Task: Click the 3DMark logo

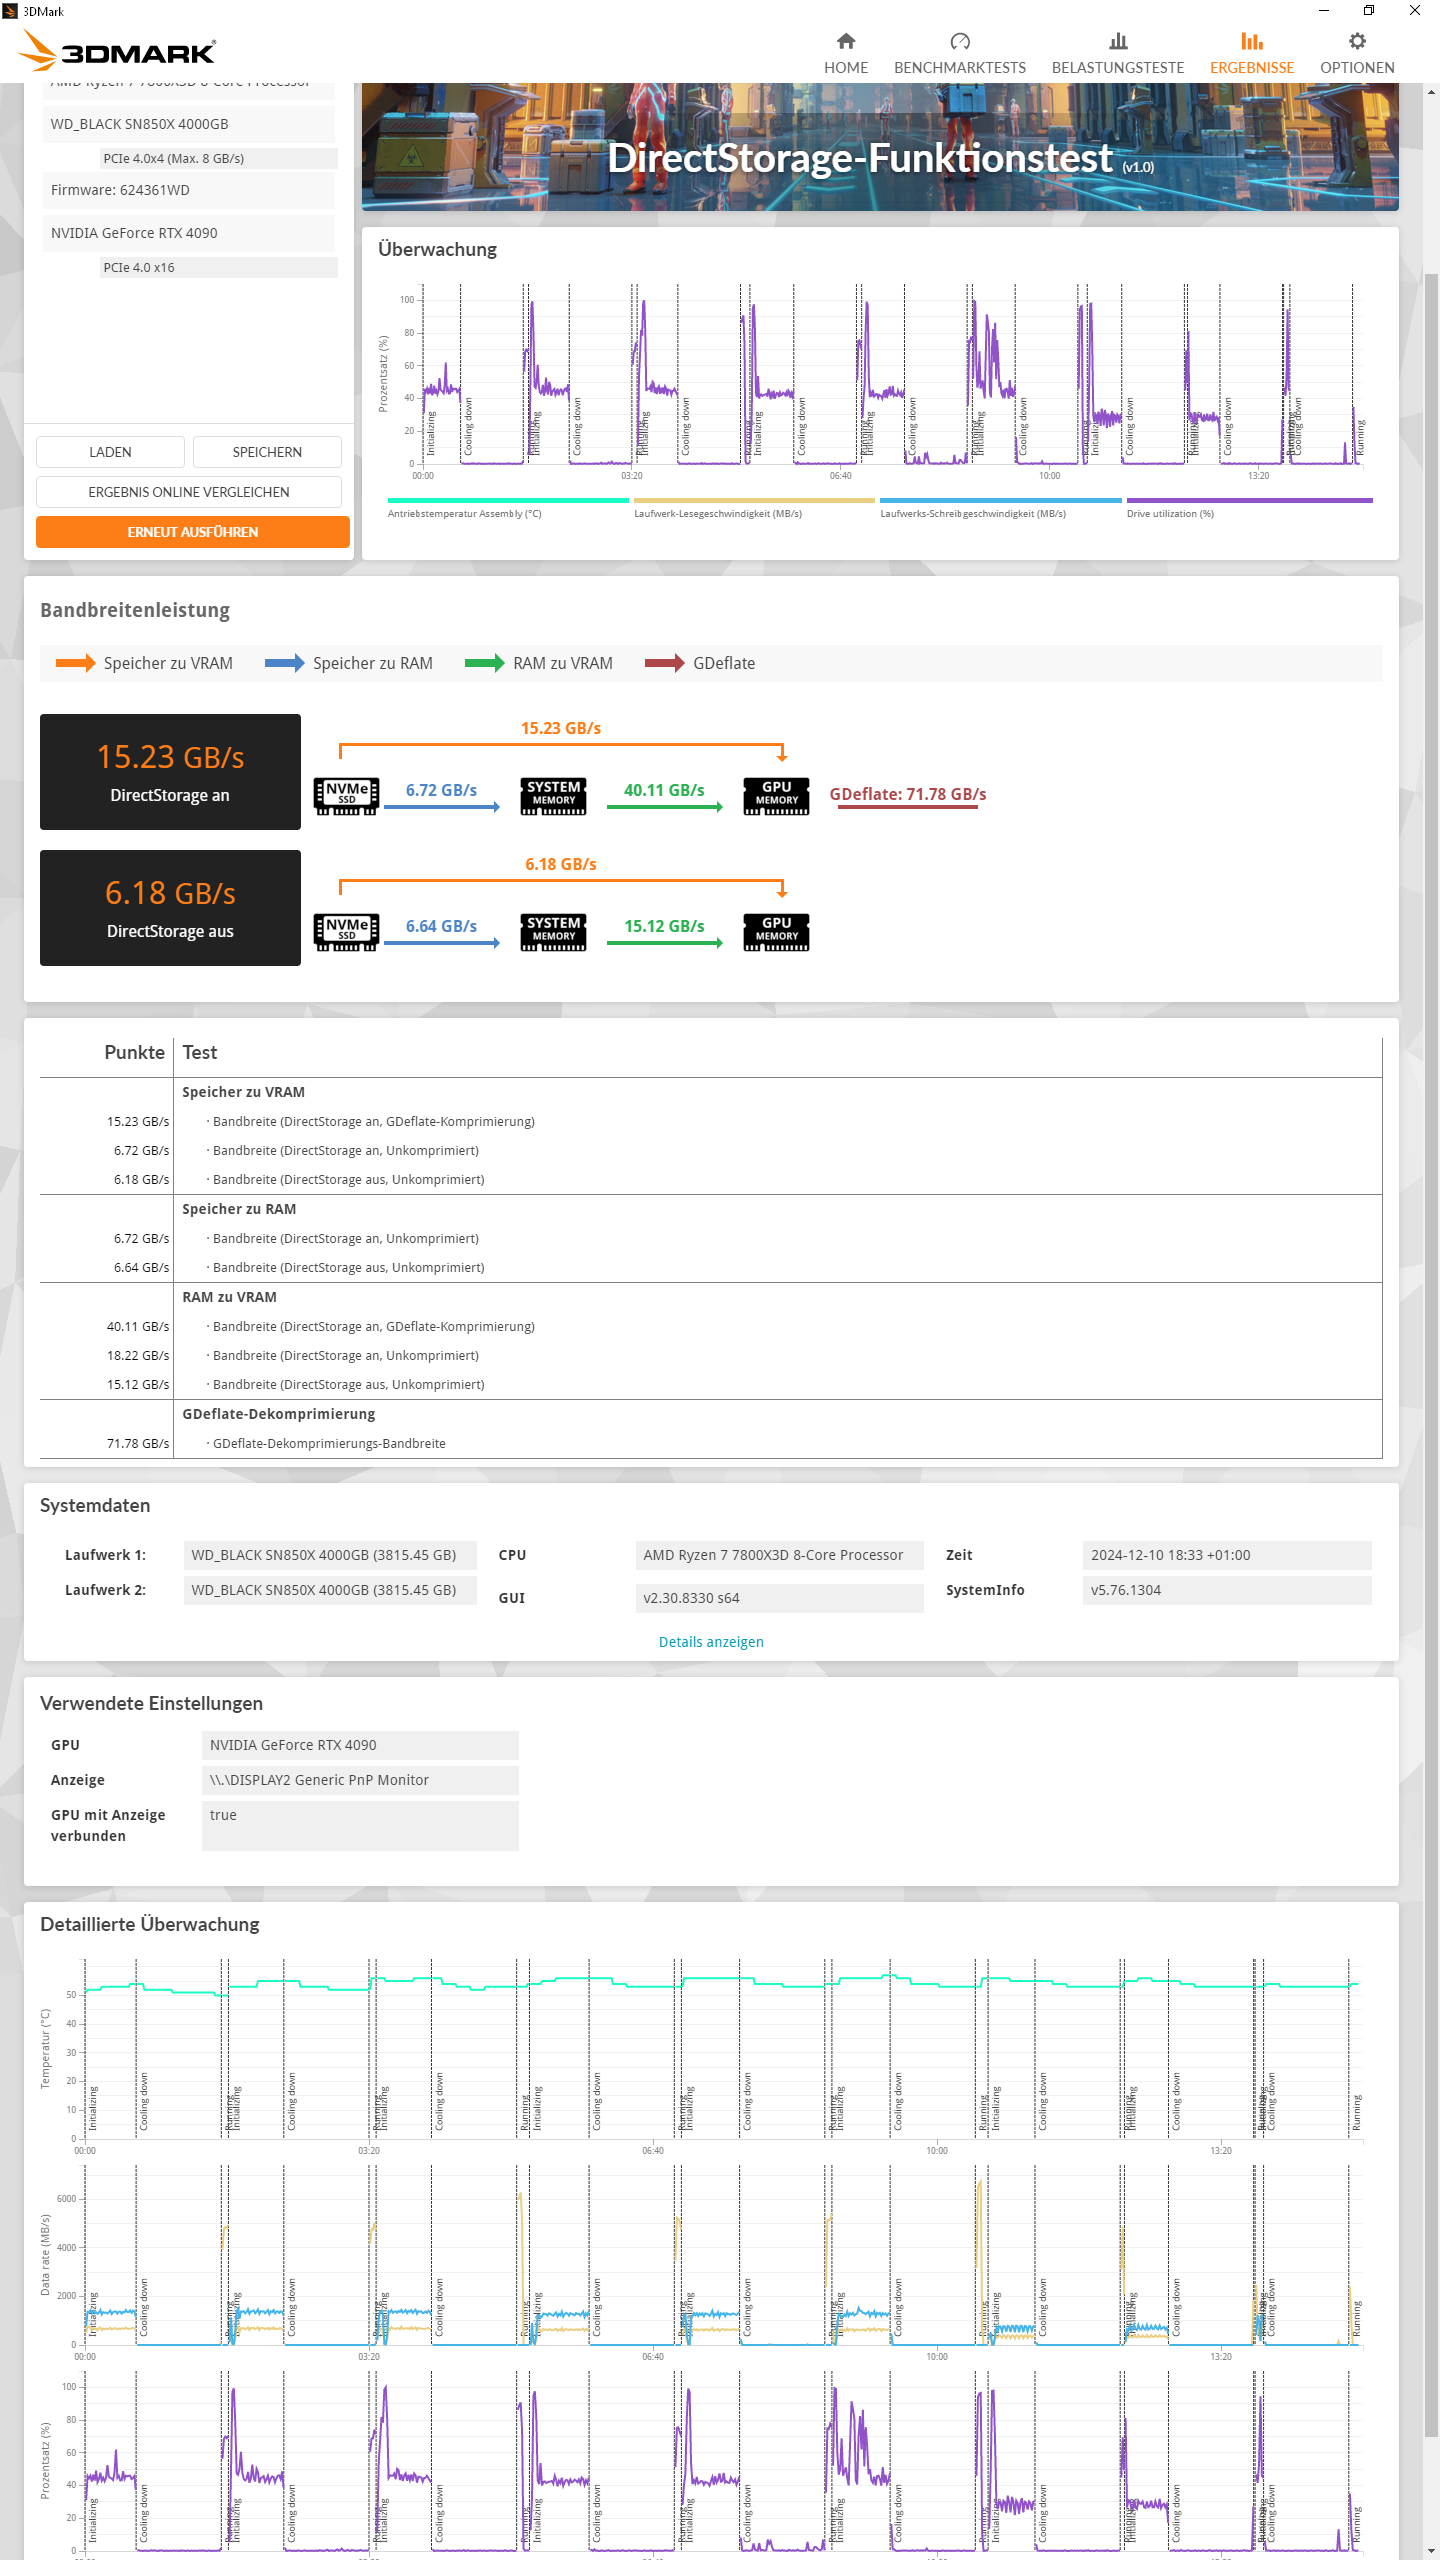Action: (118, 51)
